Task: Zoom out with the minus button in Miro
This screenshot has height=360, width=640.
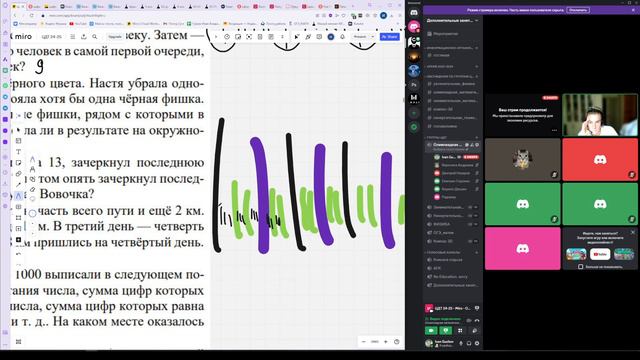Action: (364, 342)
